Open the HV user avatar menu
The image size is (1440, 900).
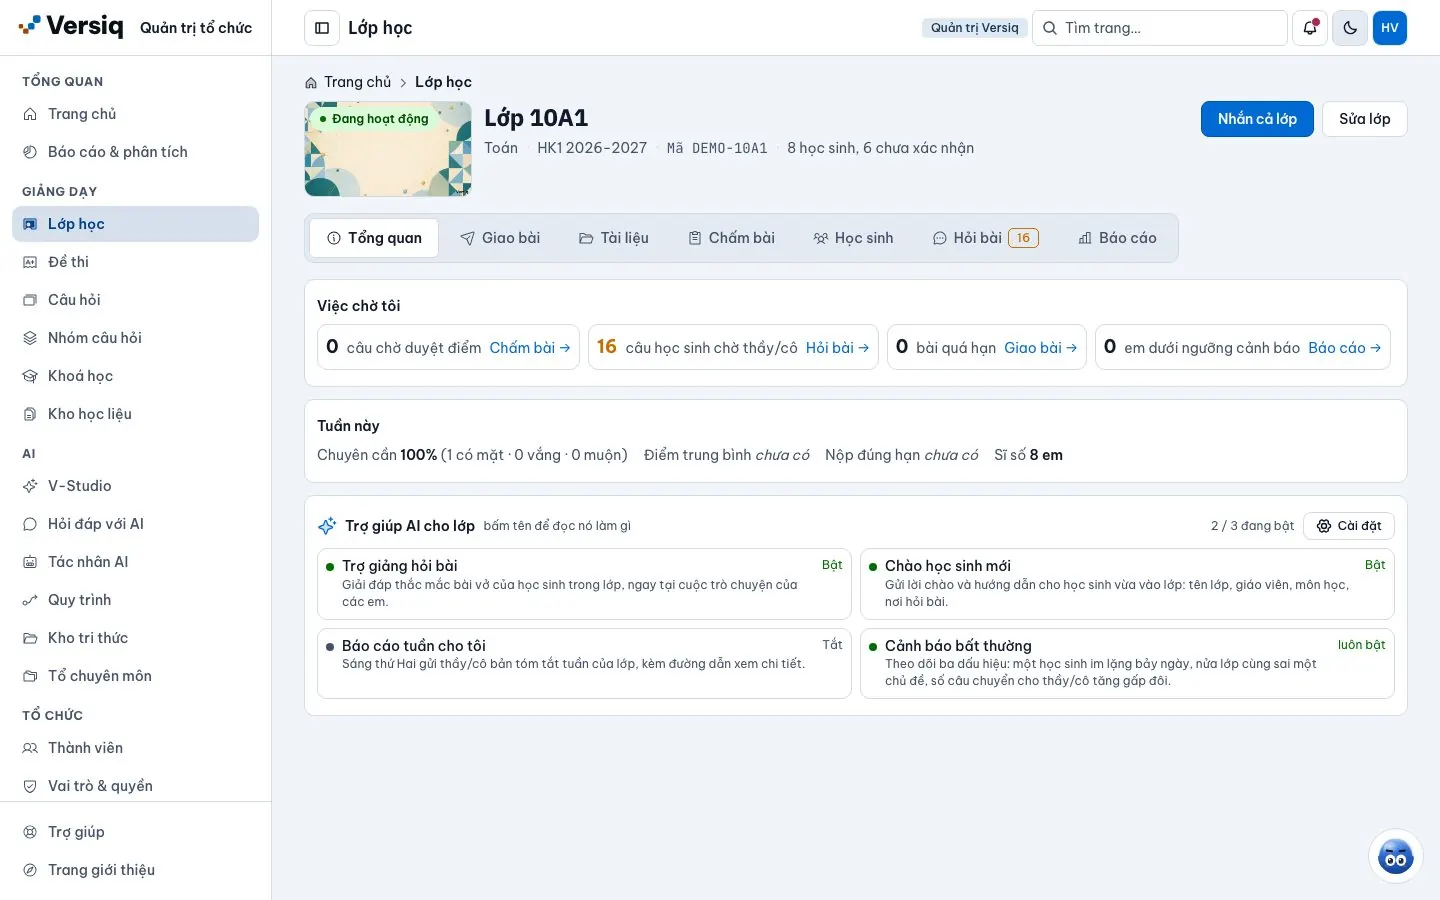(1390, 28)
